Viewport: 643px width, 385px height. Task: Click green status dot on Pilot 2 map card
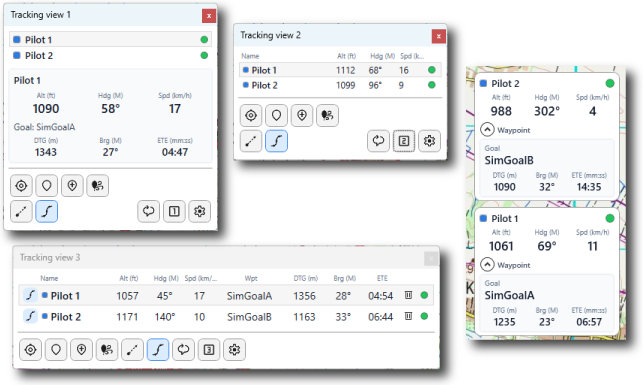[x=610, y=84]
